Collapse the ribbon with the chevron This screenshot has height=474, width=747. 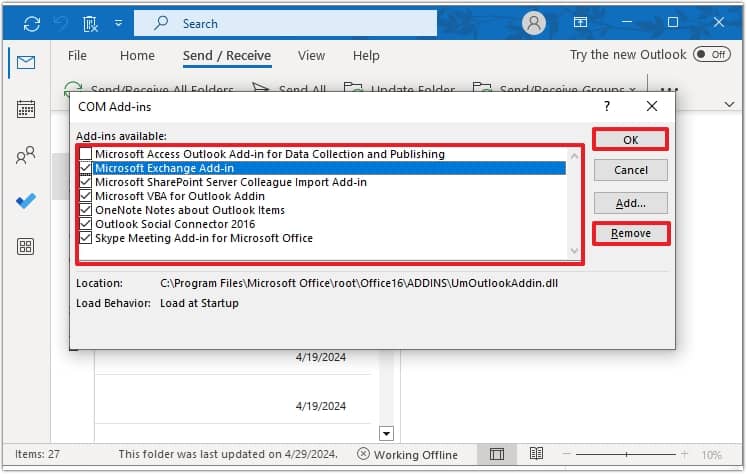729,104
